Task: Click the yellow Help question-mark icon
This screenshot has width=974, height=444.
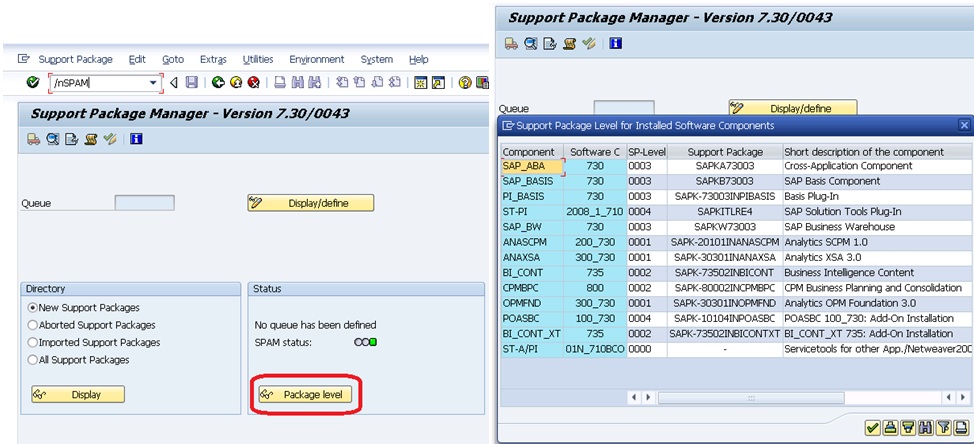Action: (x=465, y=82)
